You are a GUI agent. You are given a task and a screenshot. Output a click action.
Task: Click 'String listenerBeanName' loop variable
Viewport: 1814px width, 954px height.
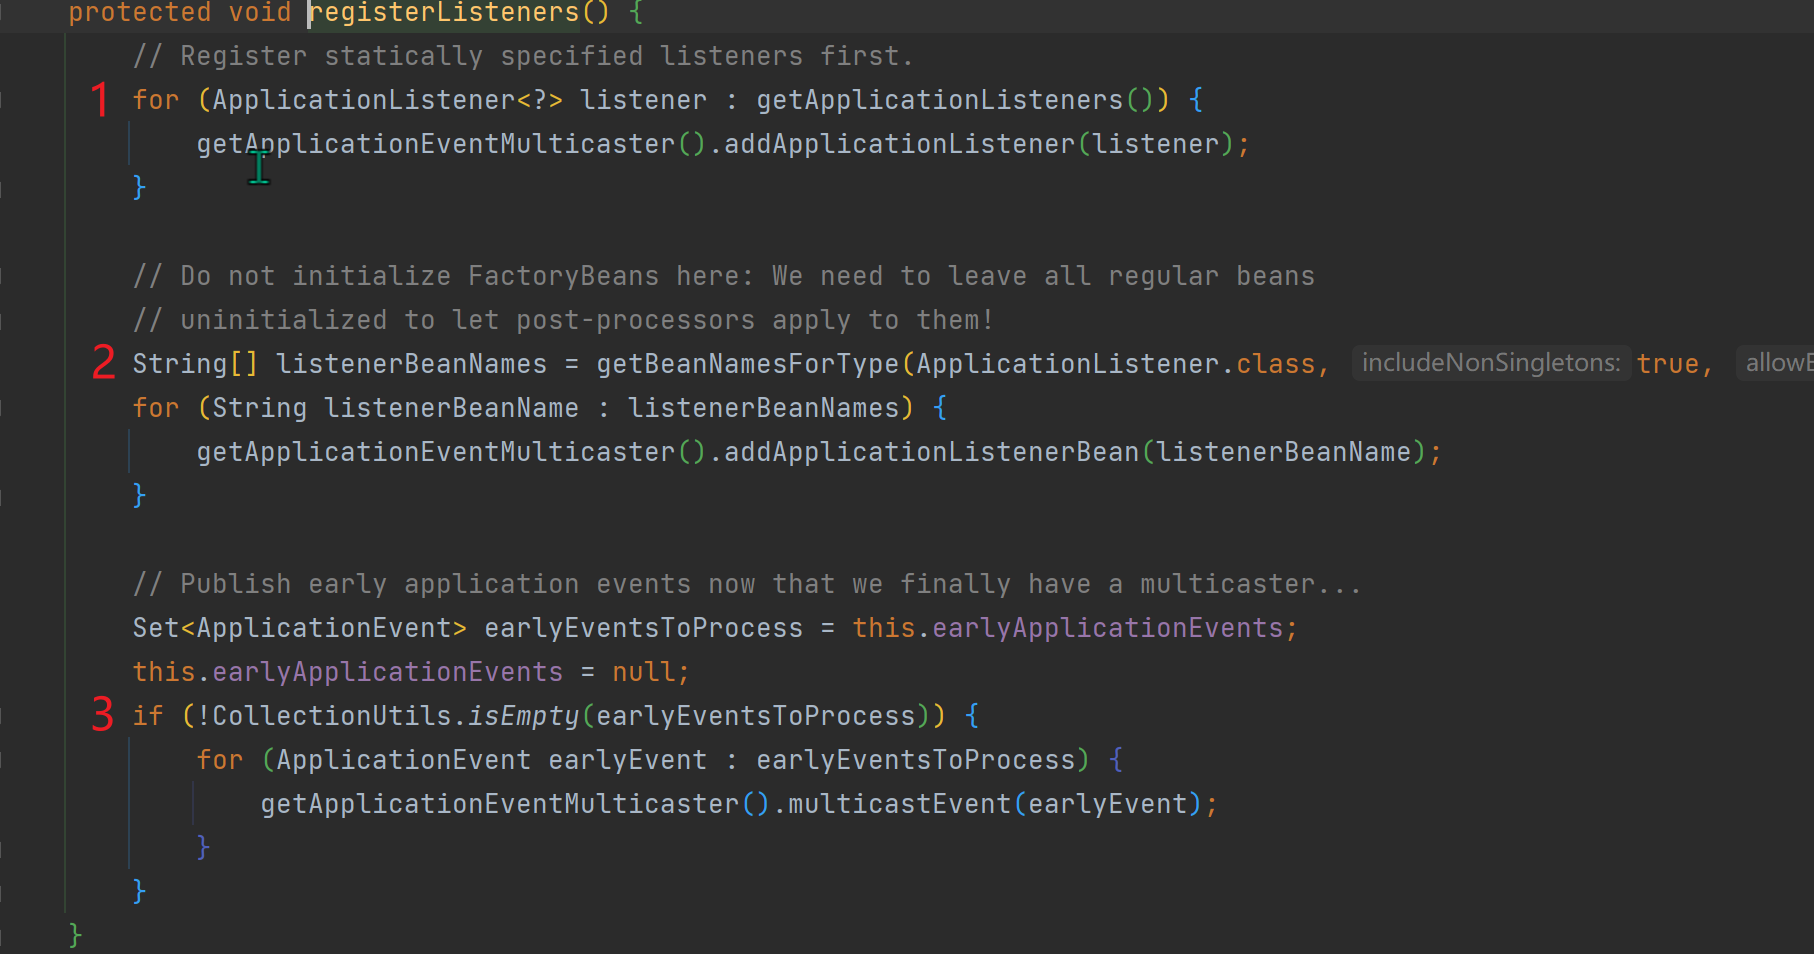396,408
